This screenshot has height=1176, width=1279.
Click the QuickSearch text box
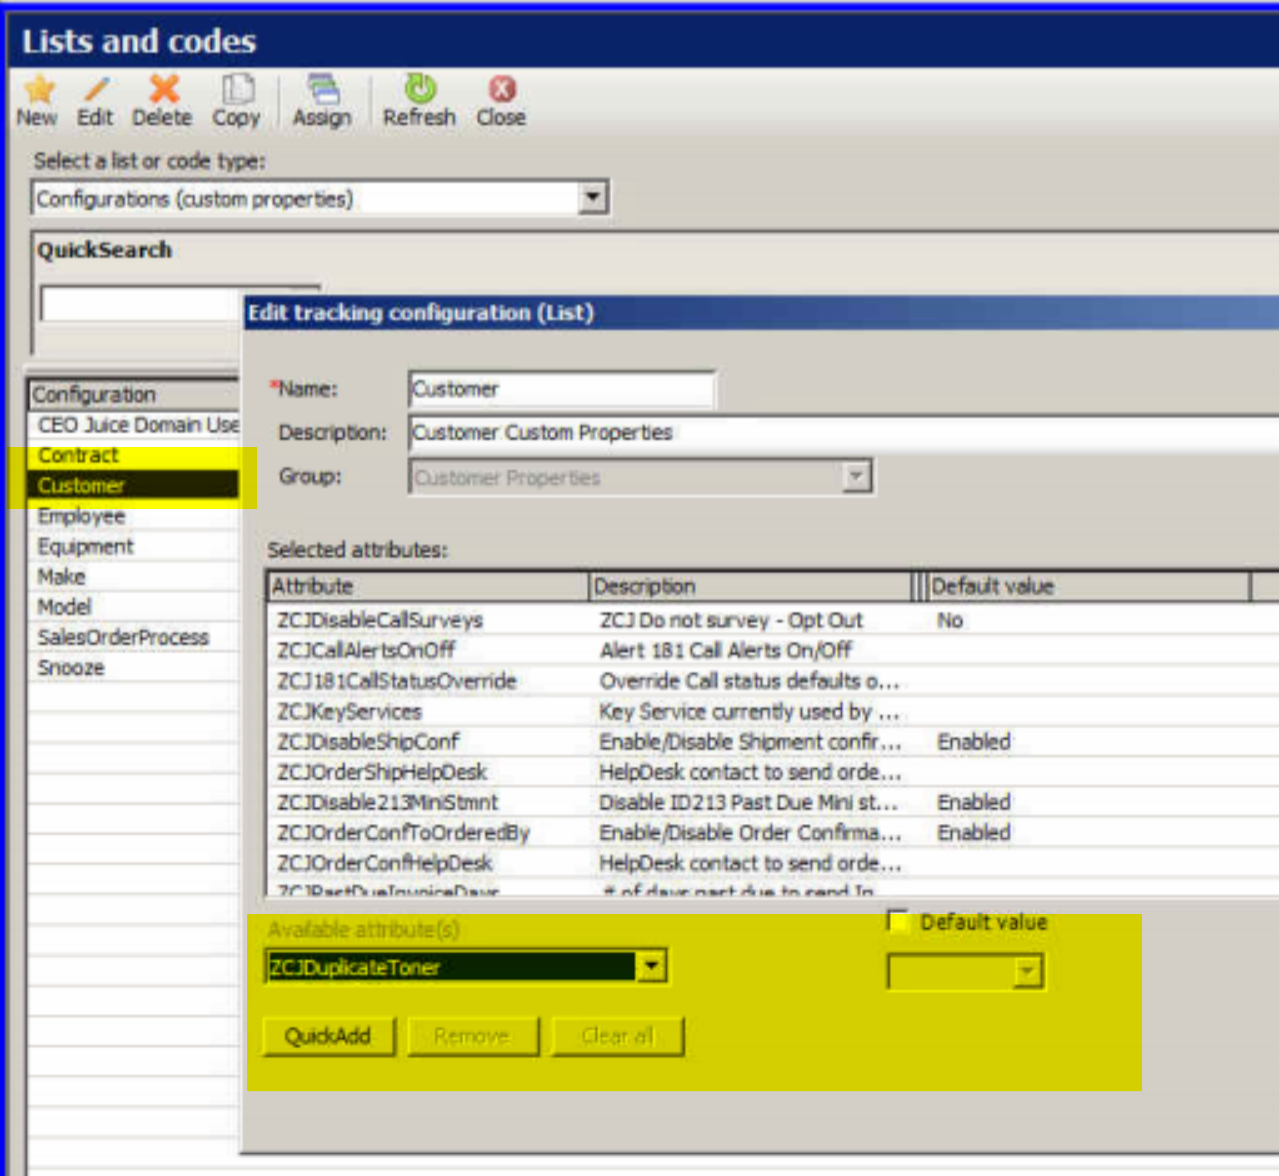coord(141,303)
